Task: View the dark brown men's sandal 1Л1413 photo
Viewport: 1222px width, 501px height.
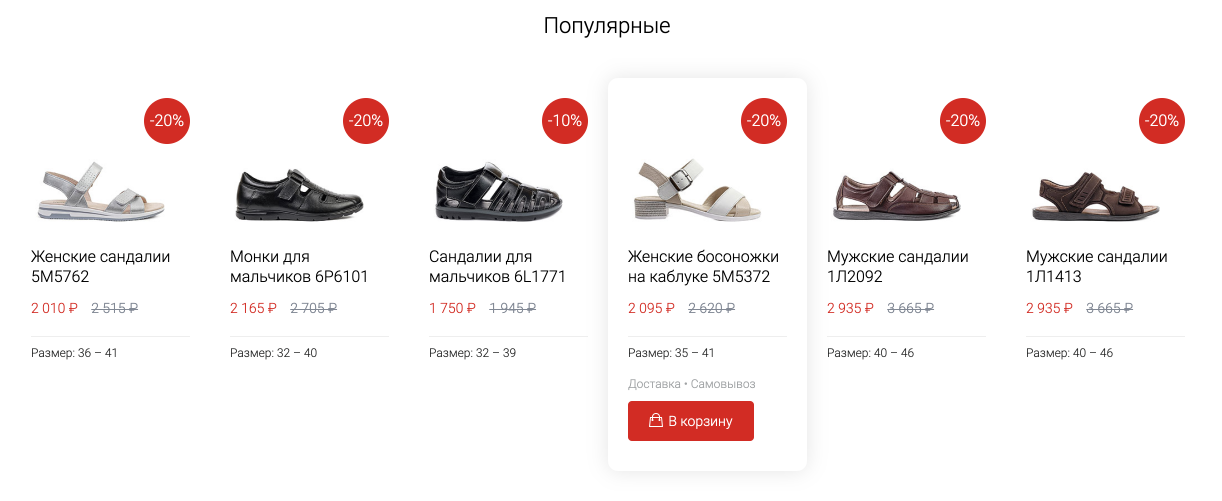Action: 1096,192
